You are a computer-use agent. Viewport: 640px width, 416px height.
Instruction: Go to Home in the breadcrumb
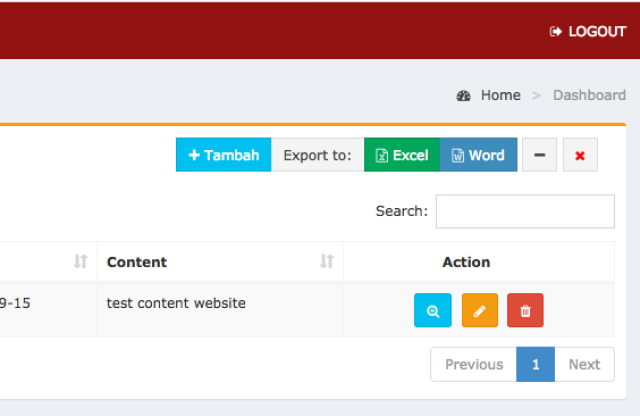tap(500, 95)
